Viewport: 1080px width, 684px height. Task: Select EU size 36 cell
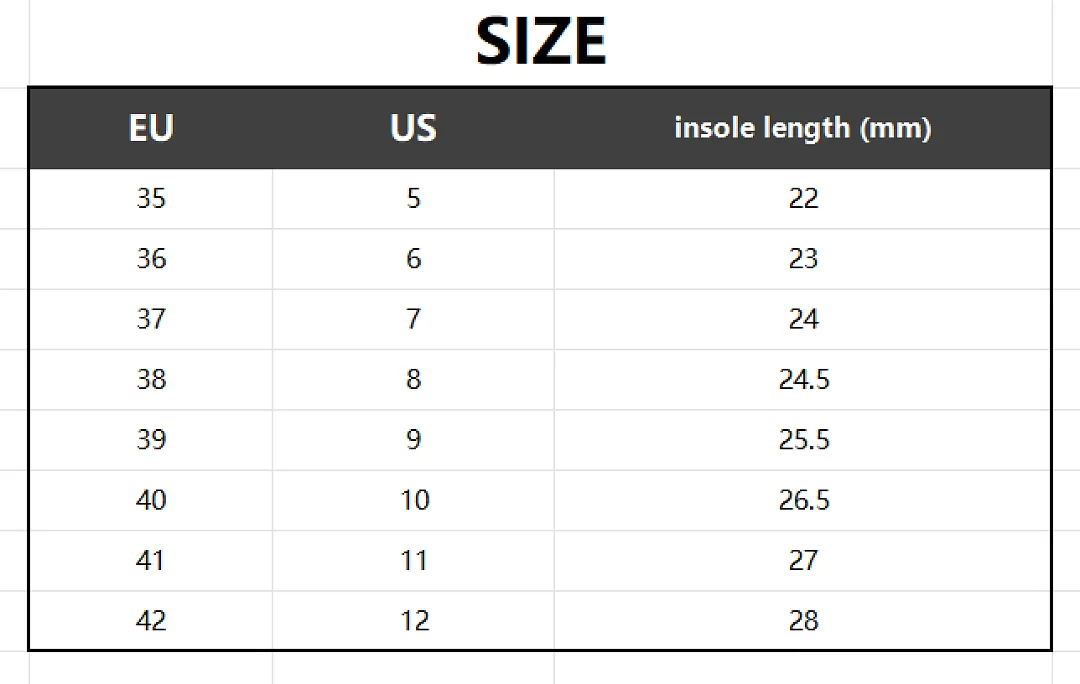[151, 259]
